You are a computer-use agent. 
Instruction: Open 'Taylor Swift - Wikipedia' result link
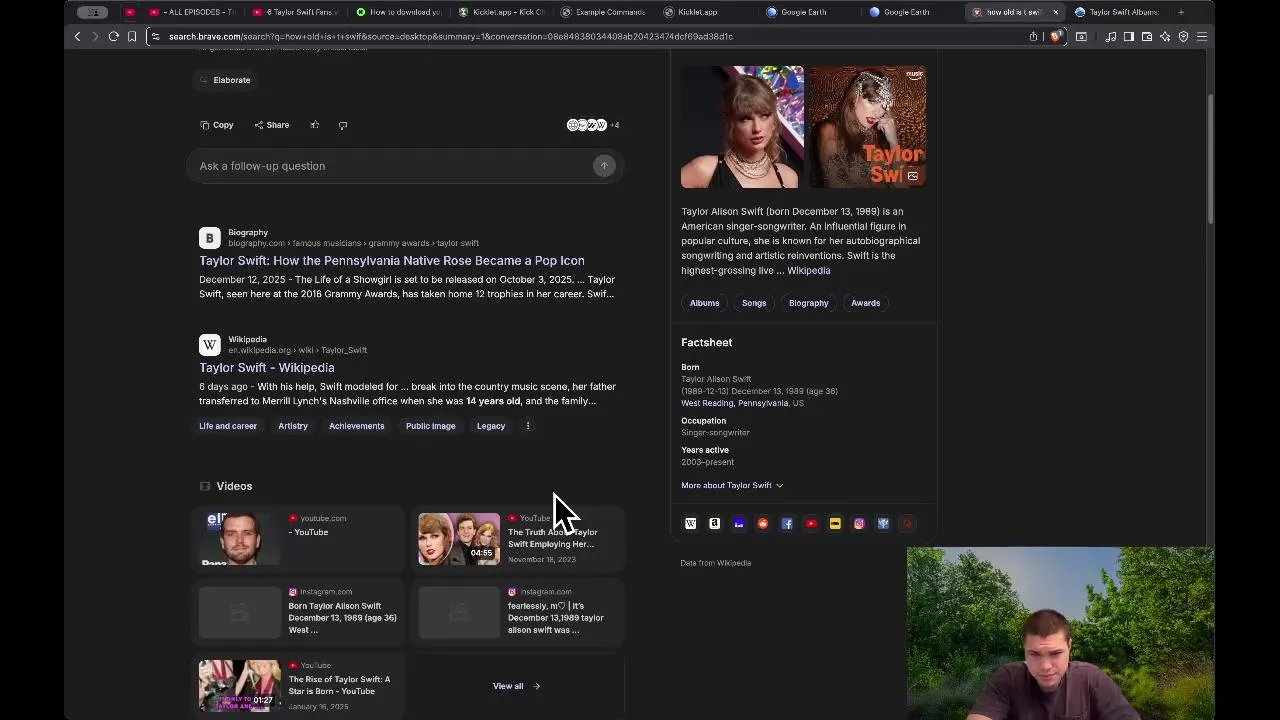(x=267, y=367)
